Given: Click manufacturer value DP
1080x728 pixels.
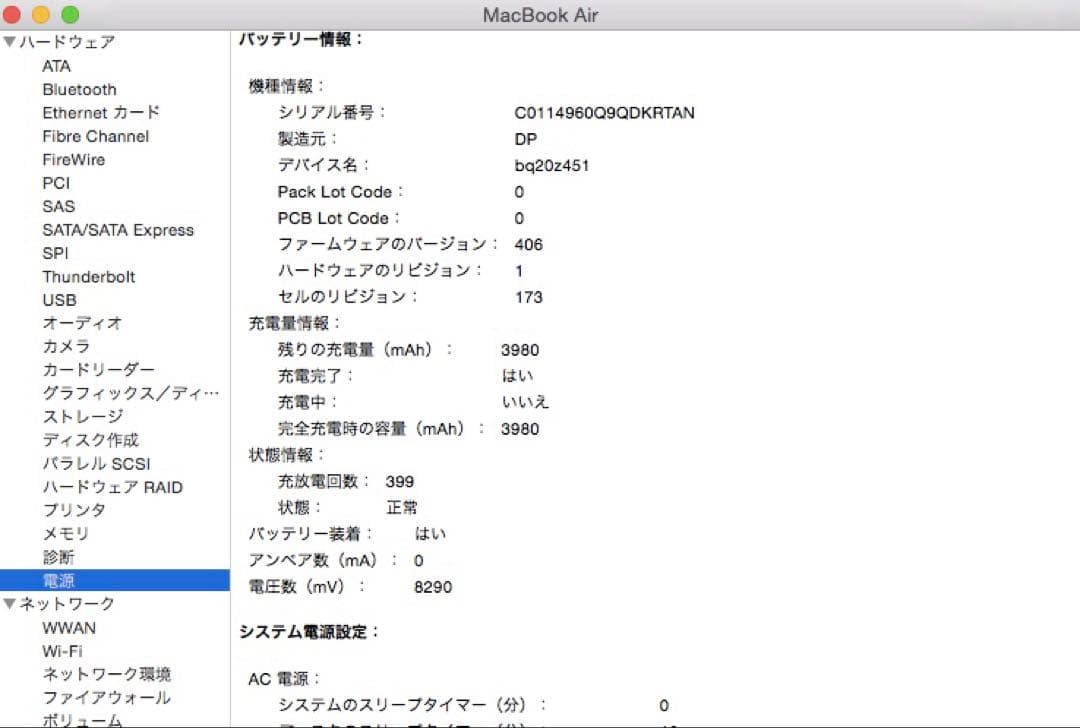Looking at the screenshot, I should tap(526, 139).
